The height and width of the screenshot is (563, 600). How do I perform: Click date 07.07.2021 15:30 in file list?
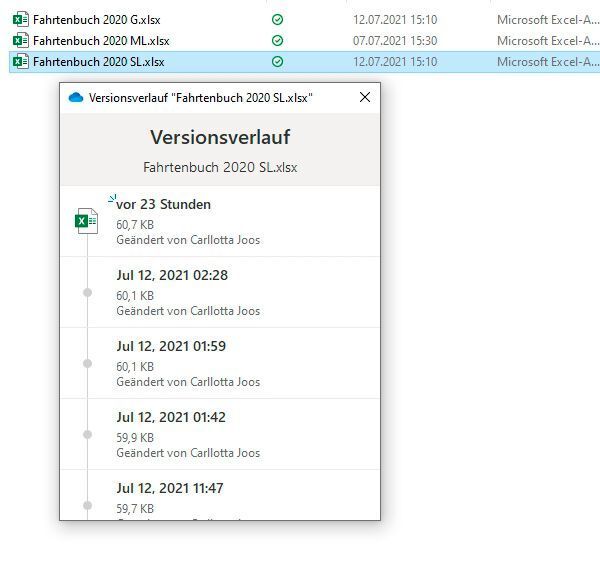tap(395, 41)
